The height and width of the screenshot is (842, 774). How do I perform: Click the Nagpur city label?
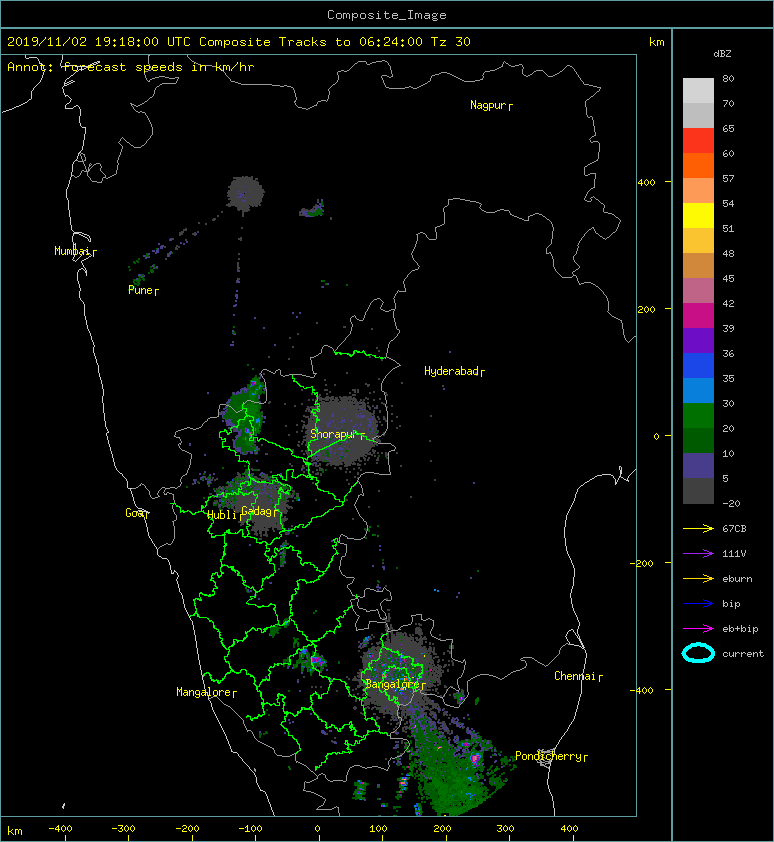[488, 105]
